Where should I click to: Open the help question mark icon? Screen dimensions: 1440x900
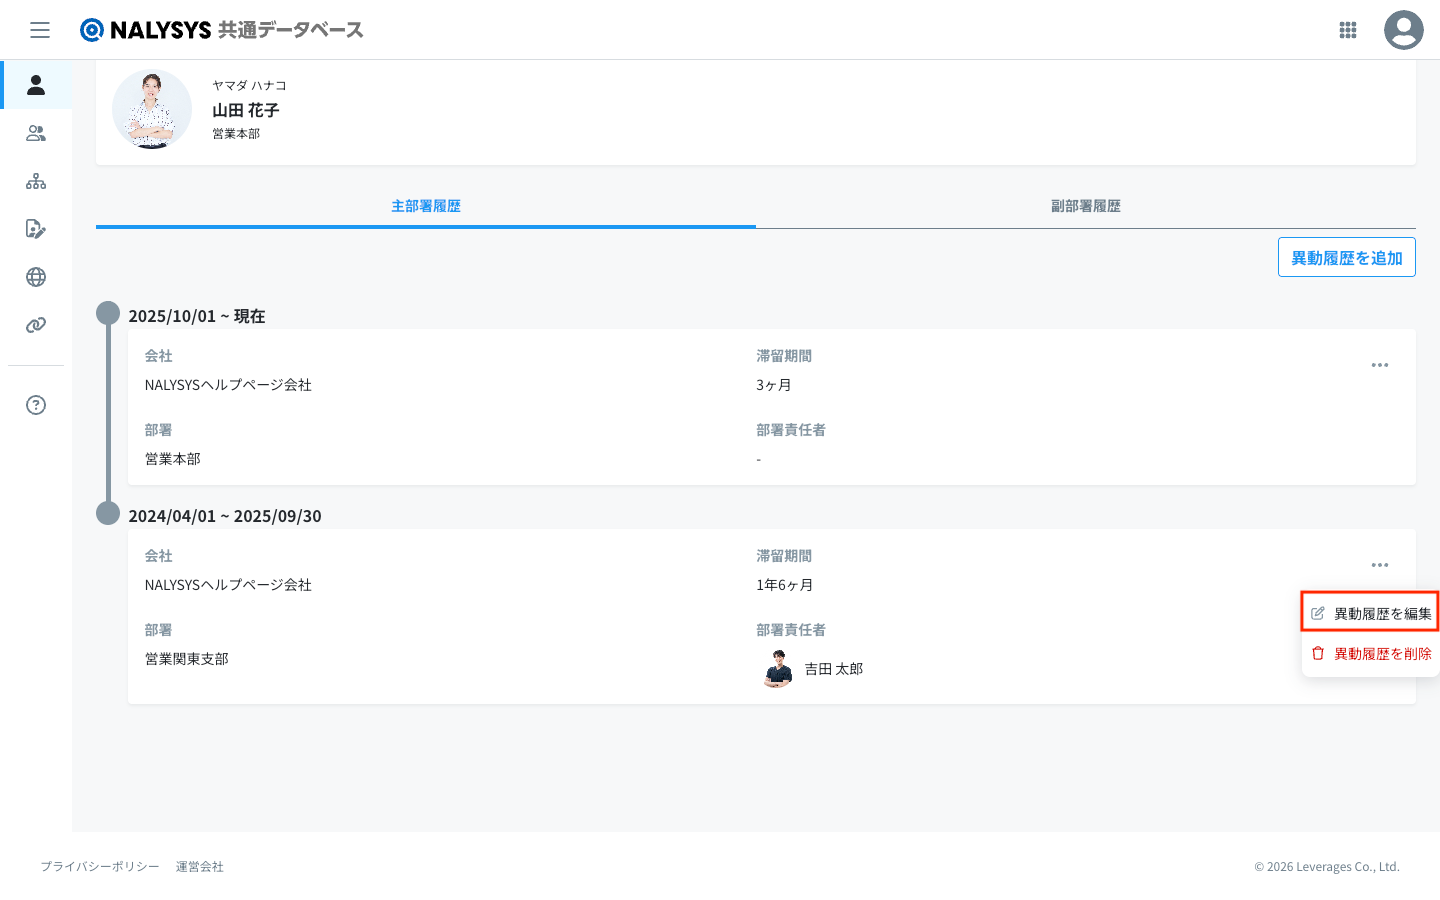(x=36, y=405)
